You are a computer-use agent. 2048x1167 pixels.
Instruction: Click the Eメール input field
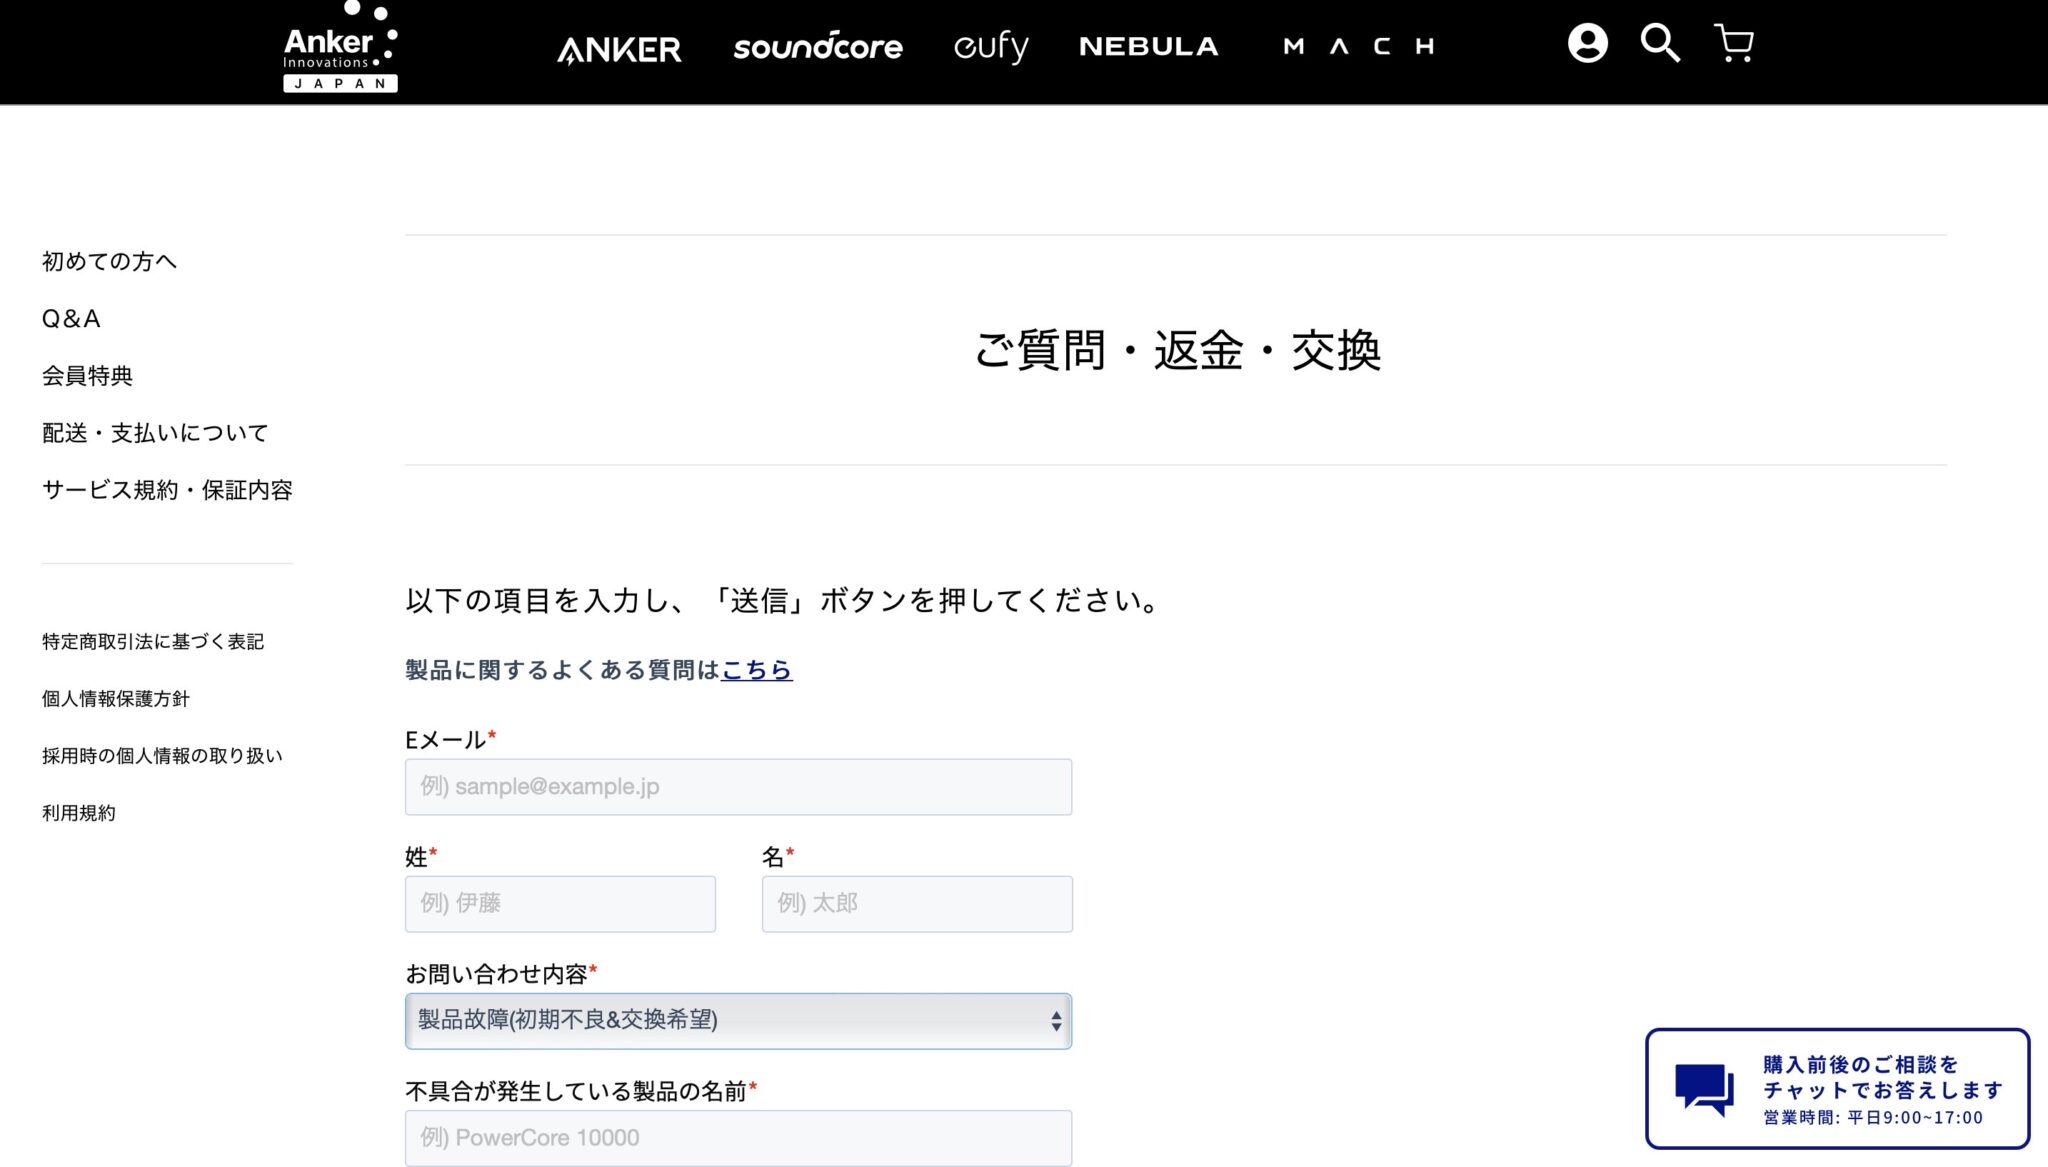pyautogui.click(x=738, y=786)
